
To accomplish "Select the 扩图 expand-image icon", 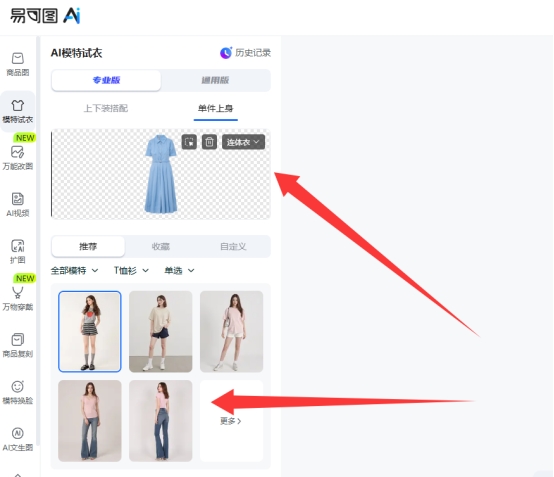I will tap(18, 246).
